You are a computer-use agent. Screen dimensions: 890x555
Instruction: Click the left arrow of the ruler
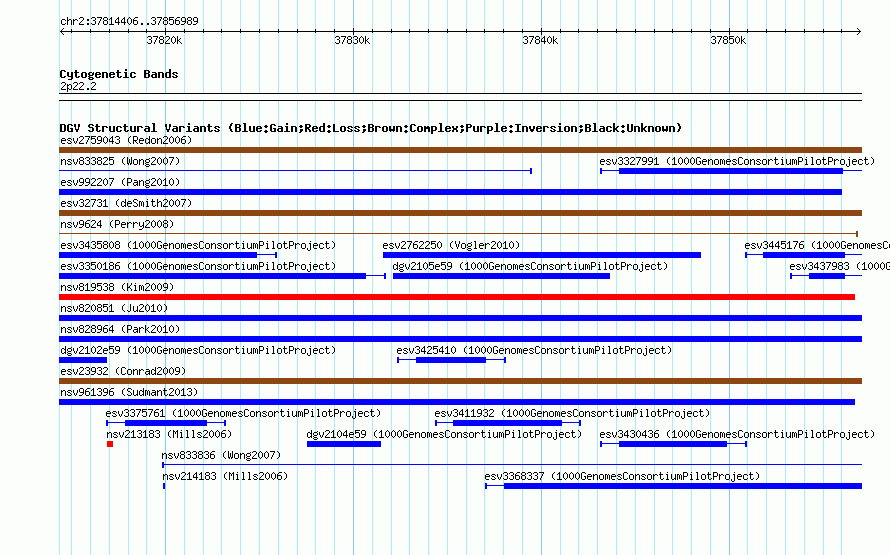62,31
